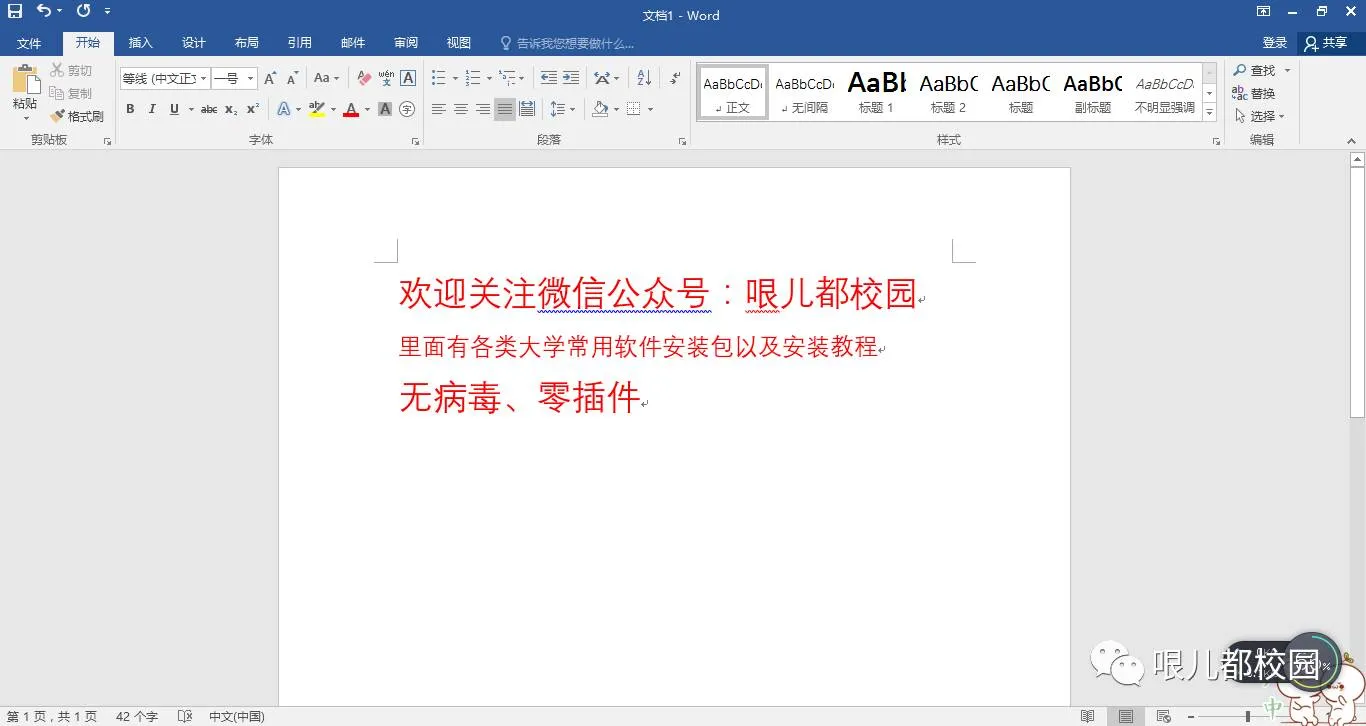Align the paragraph to the left
The width and height of the screenshot is (1366, 726).
pyautogui.click(x=439, y=109)
